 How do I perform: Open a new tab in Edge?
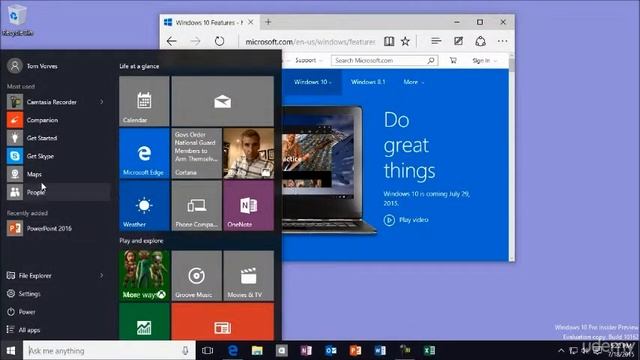[x=268, y=22]
